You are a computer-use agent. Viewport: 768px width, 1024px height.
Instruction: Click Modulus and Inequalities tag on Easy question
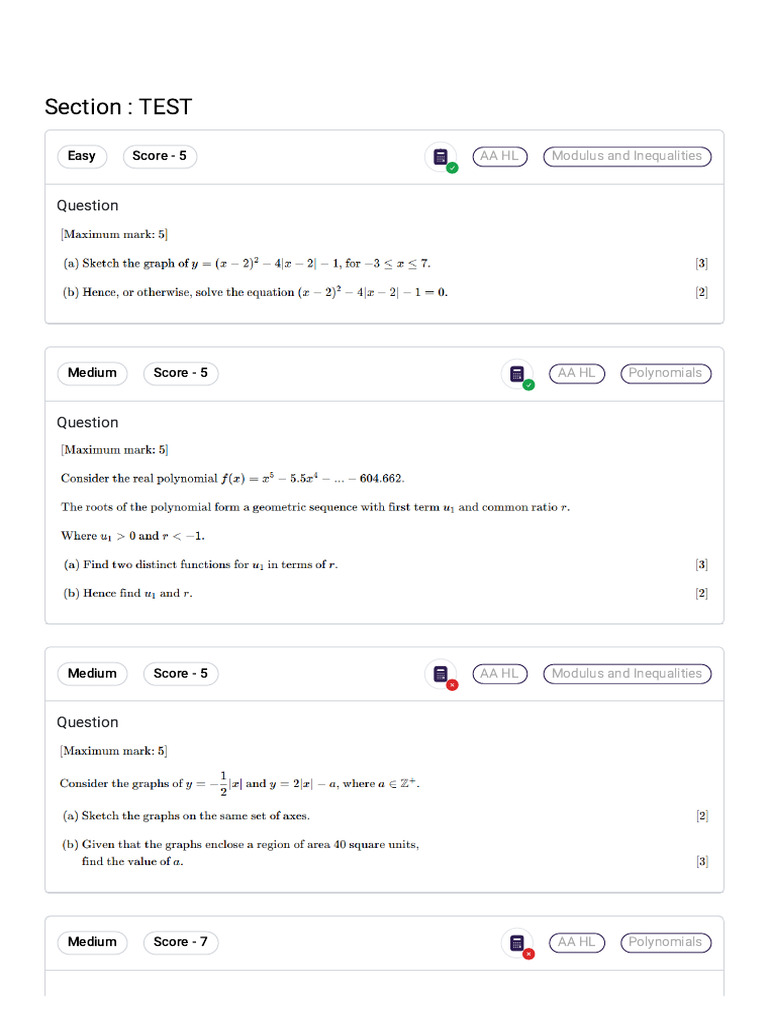(627, 156)
